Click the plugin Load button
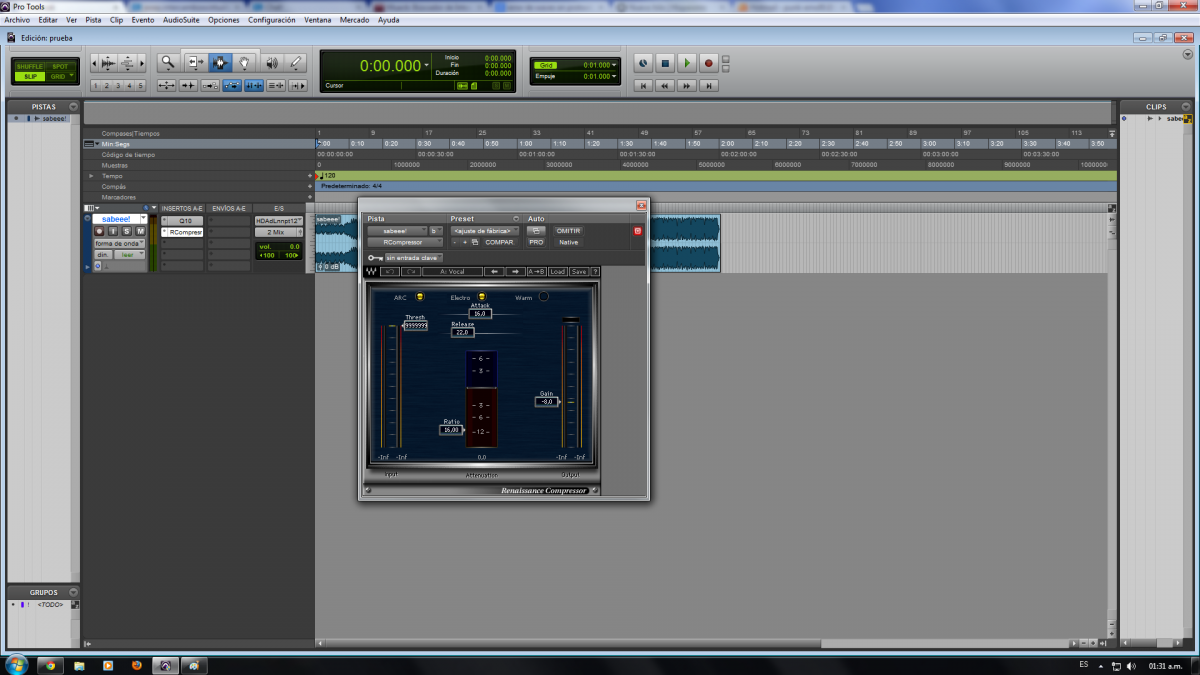 coord(557,271)
